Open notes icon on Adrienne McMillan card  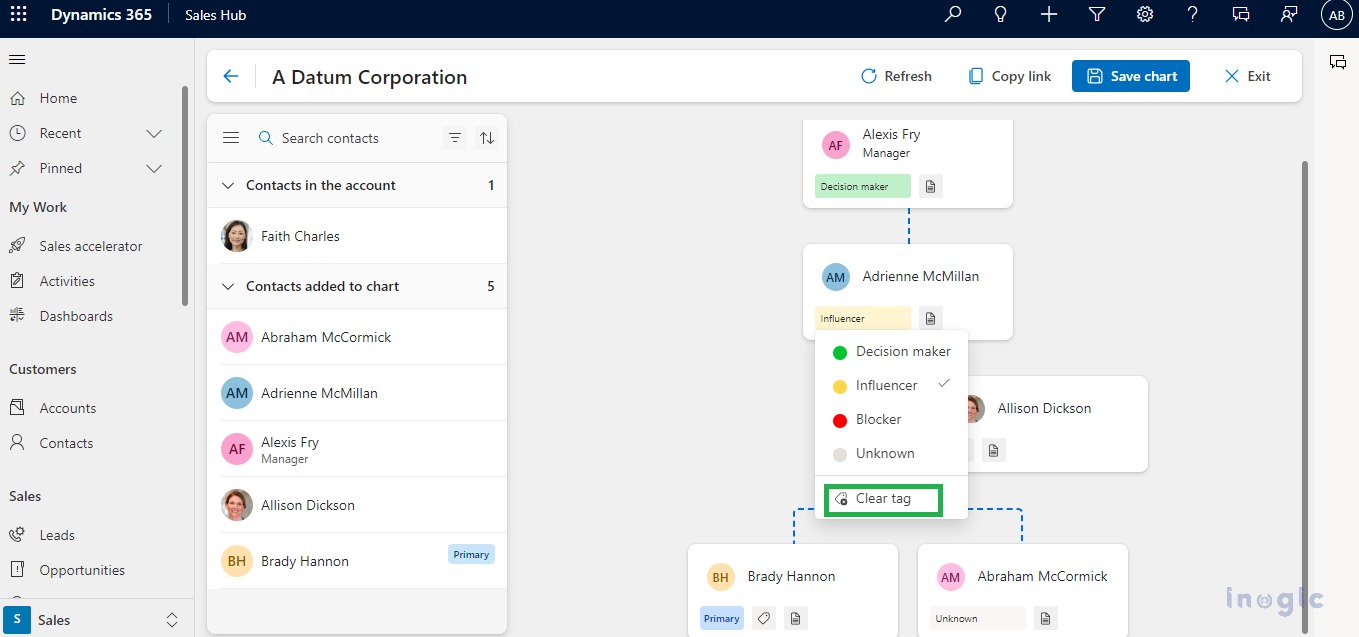(930, 318)
